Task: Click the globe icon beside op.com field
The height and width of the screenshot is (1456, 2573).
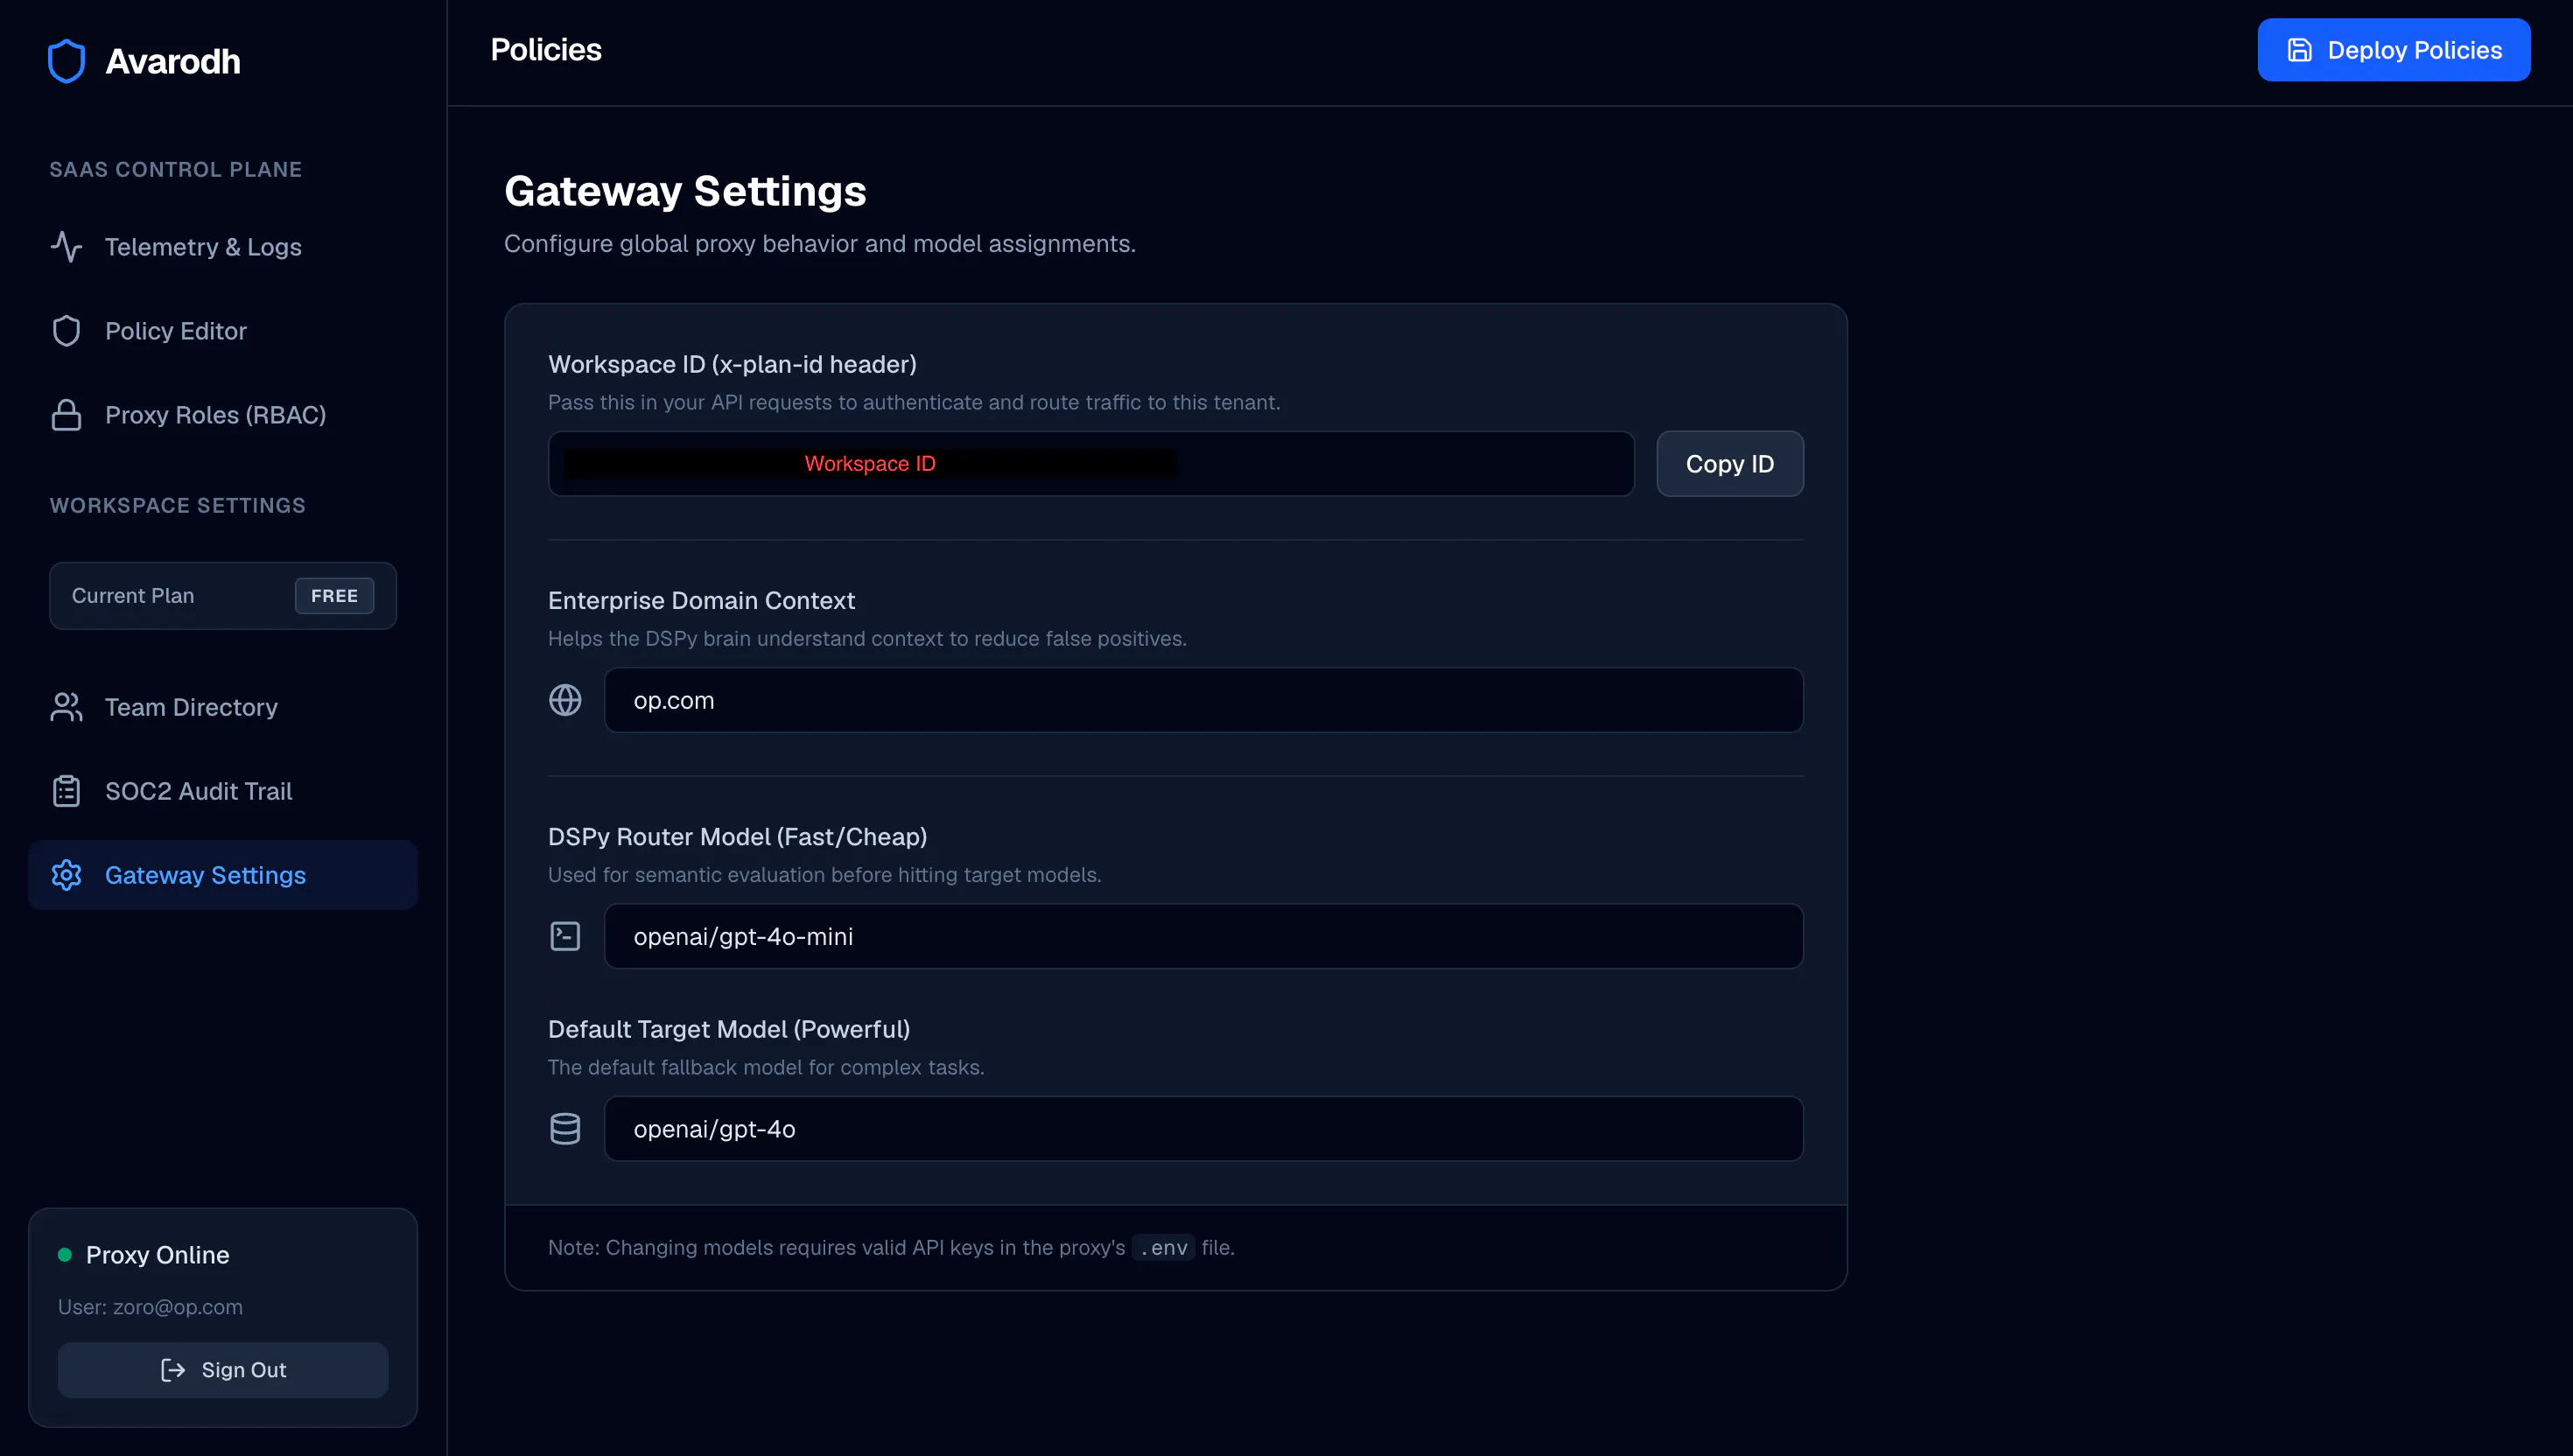Action: tap(565, 700)
